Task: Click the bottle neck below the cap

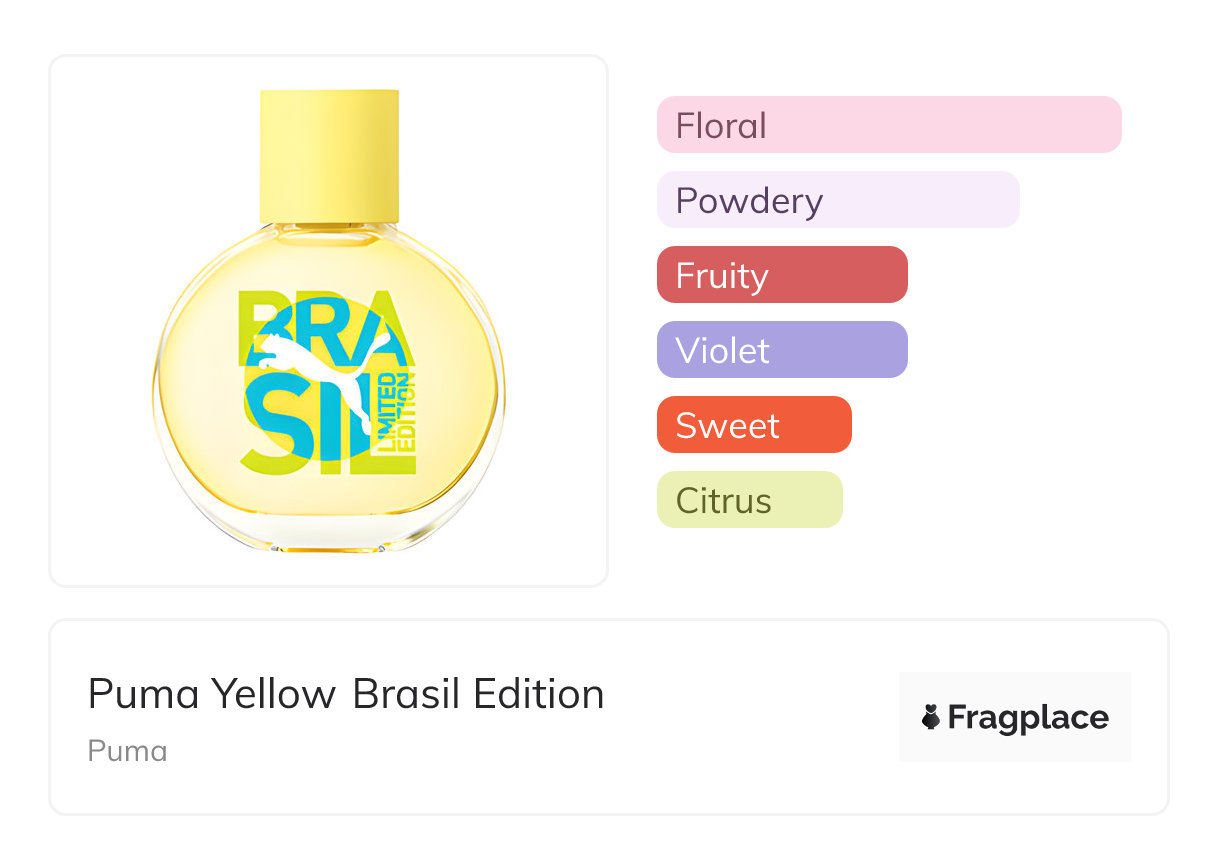Action: [329, 232]
